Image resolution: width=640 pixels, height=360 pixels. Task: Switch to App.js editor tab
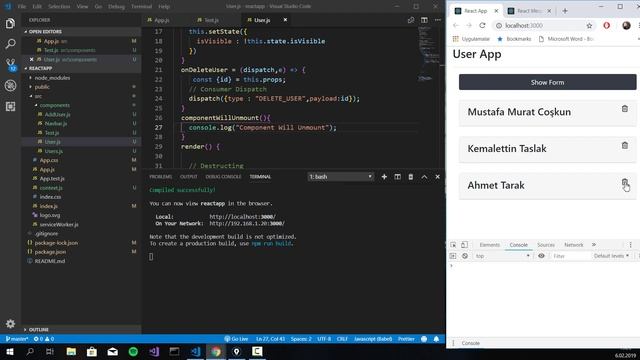(x=162, y=20)
